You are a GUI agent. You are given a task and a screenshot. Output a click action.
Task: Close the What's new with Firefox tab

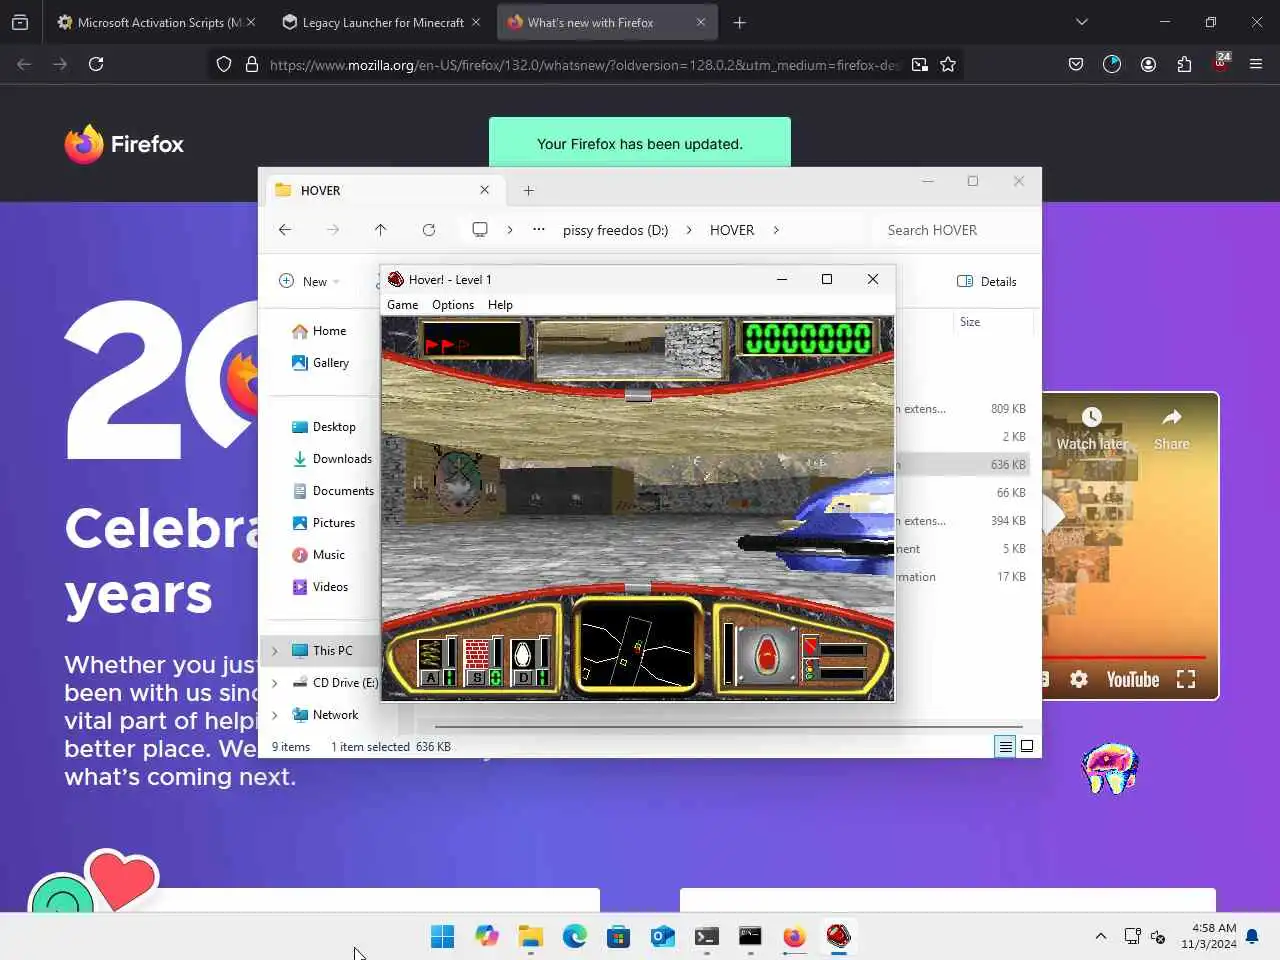click(x=700, y=22)
